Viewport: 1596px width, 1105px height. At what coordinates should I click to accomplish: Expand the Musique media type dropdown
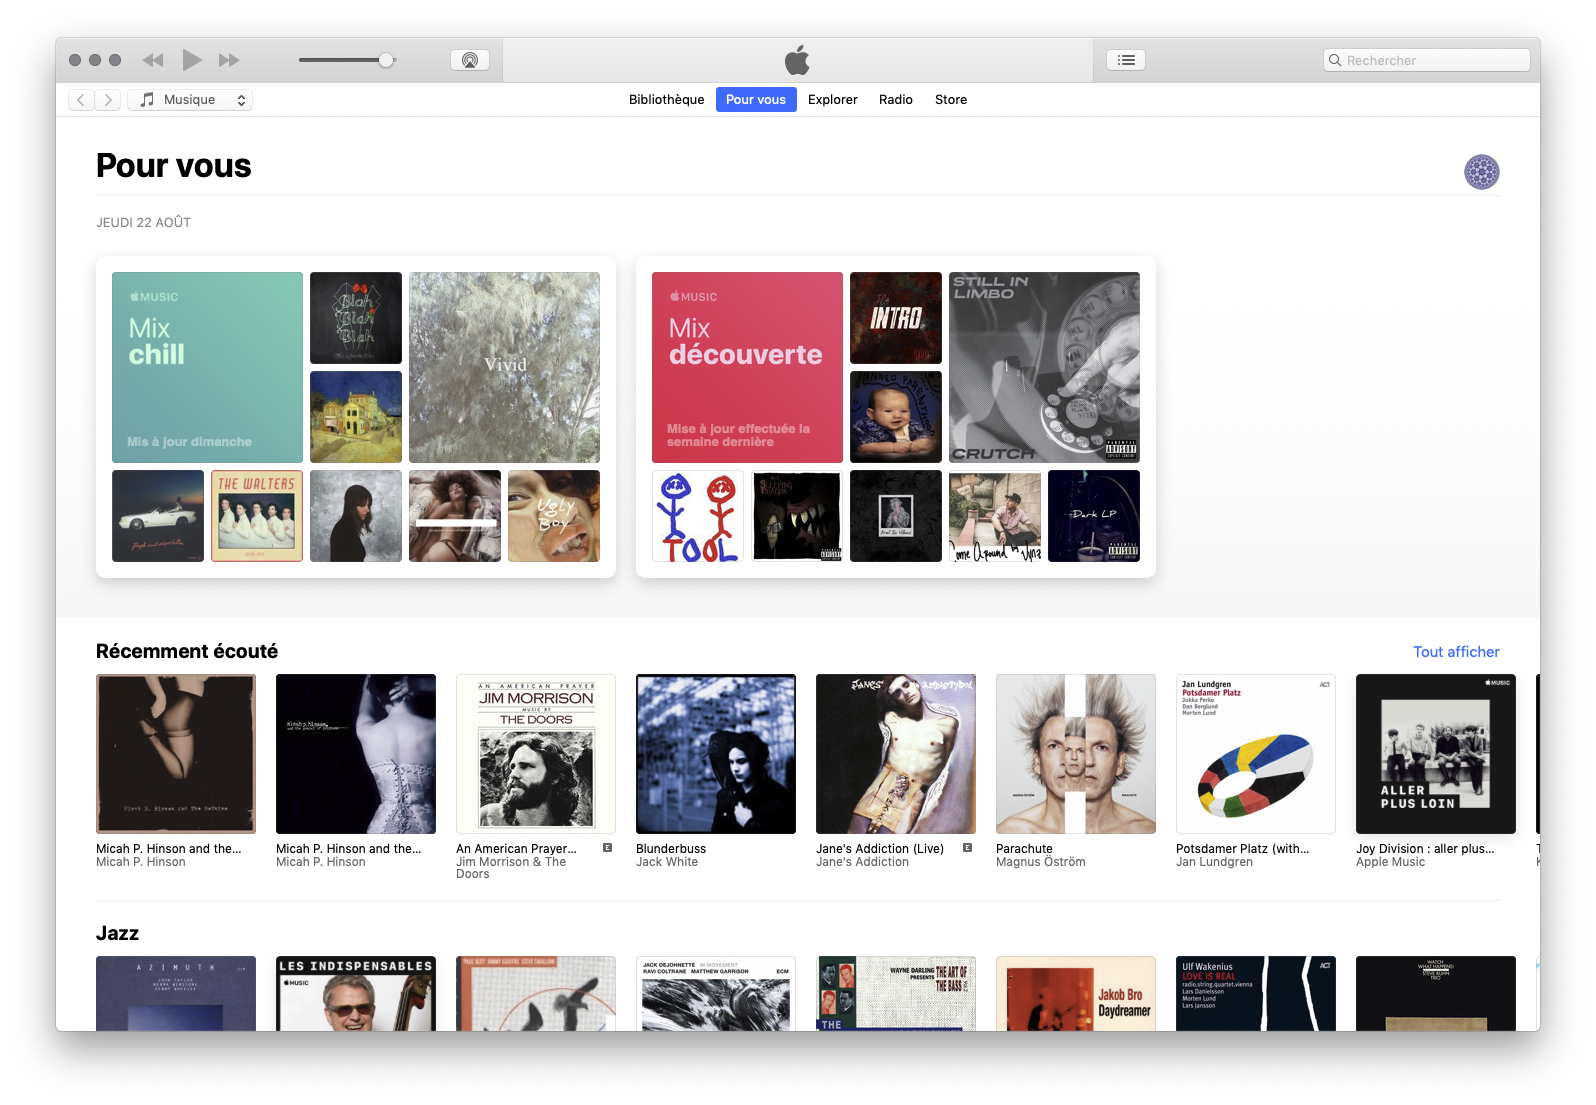point(190,100)
